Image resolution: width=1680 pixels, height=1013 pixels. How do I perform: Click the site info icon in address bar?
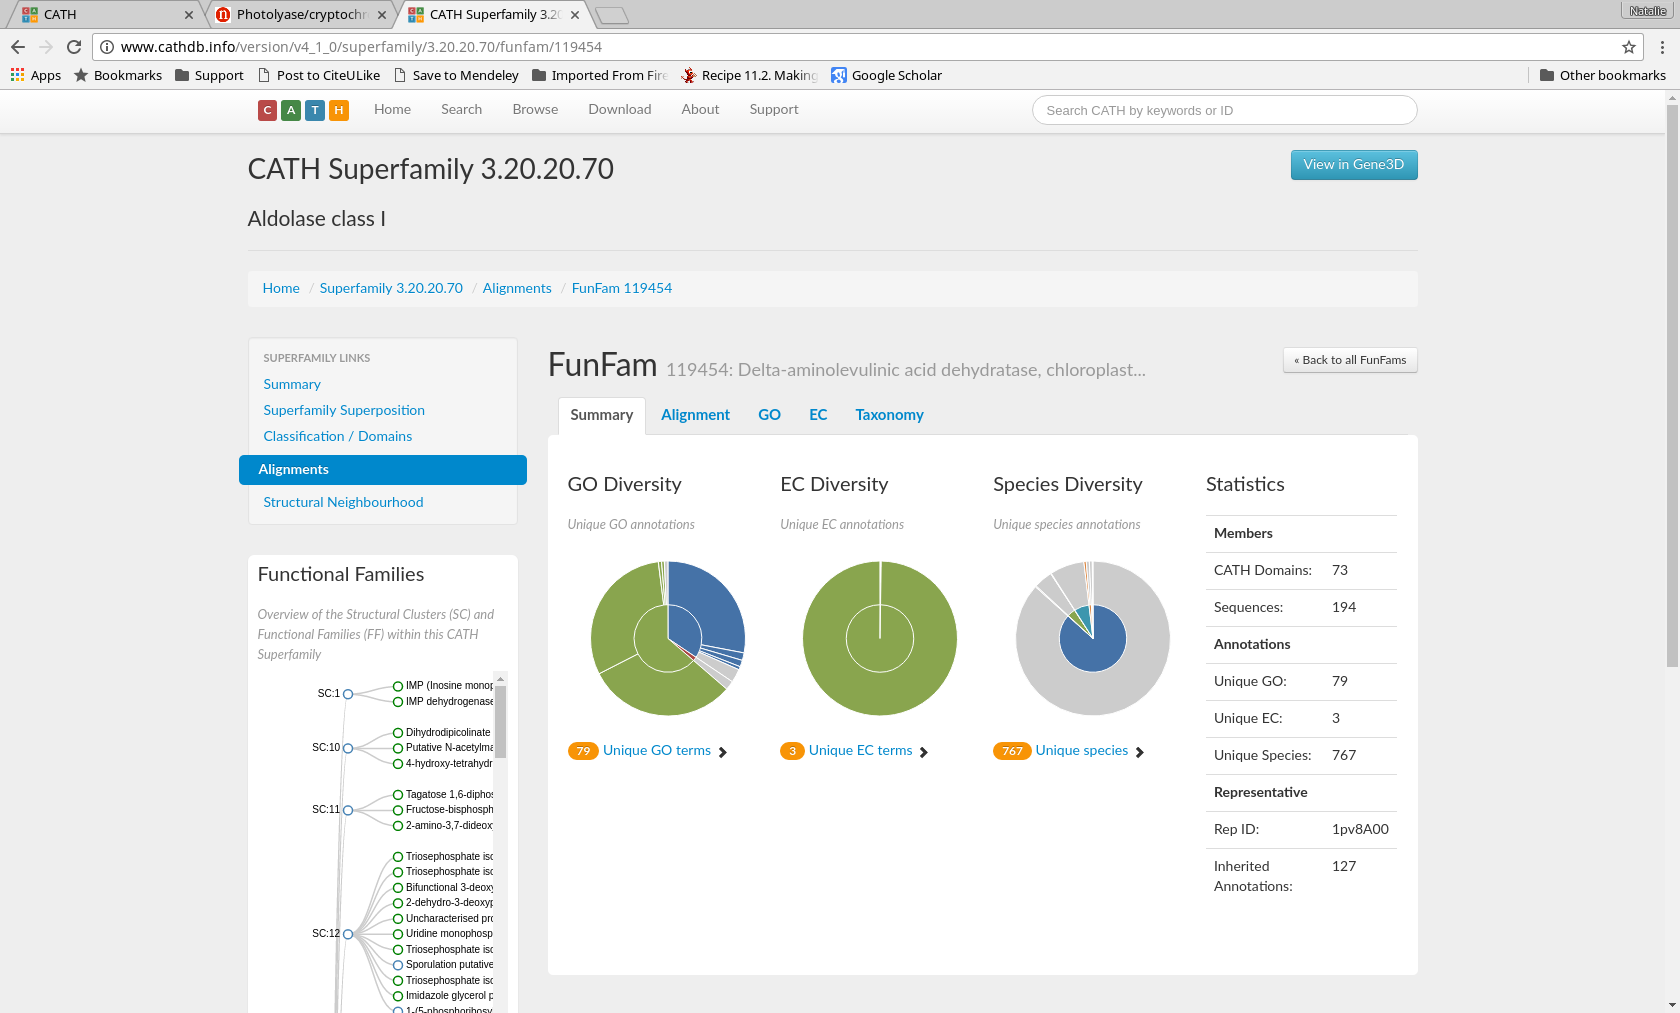point(107,47)
